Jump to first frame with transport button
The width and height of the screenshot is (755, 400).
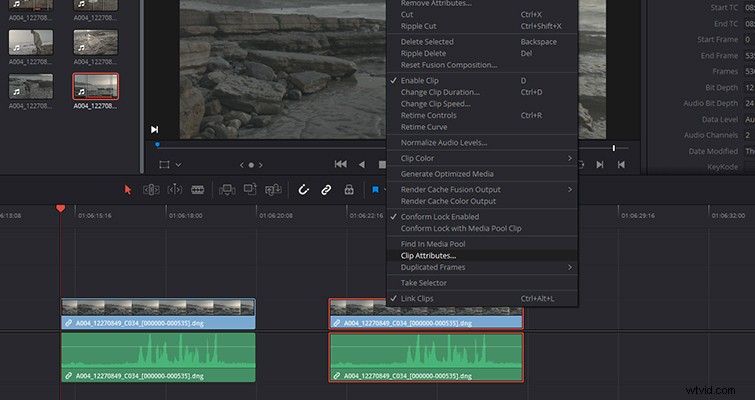[340, 164]
